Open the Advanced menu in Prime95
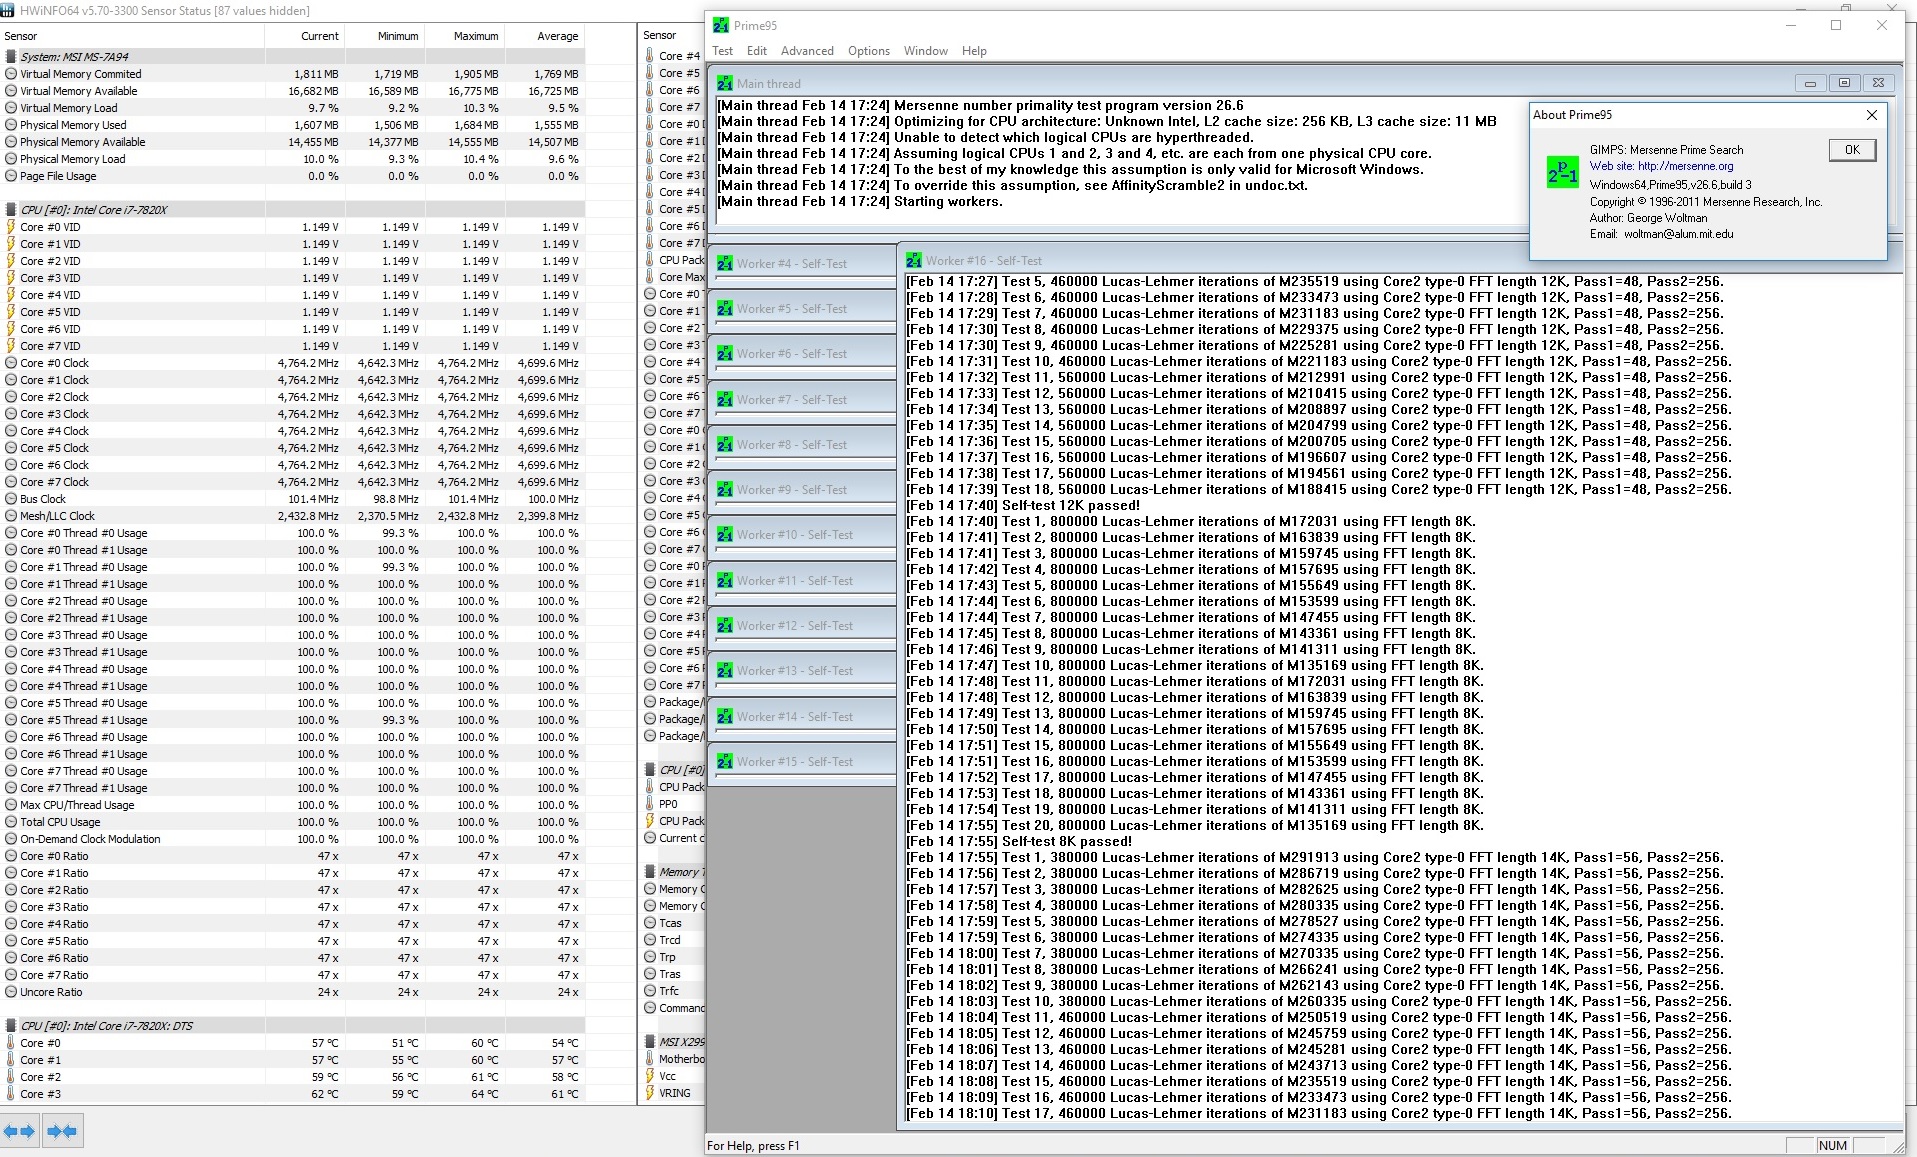Screen dimensions: 1917x1157 pyautogui.click(x=807, y=51)
